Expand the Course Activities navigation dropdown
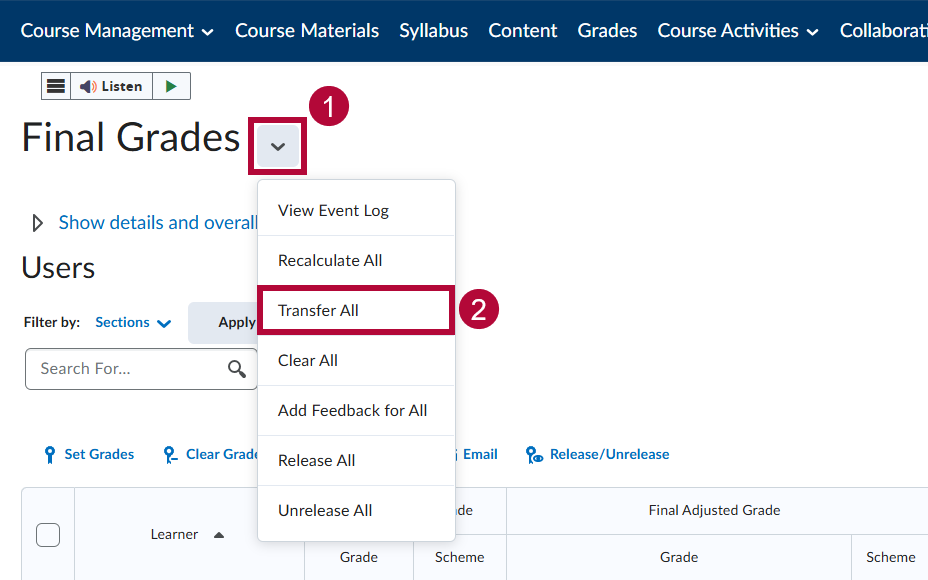The height and width of the screenshot is (580, 928). (737, 31)
